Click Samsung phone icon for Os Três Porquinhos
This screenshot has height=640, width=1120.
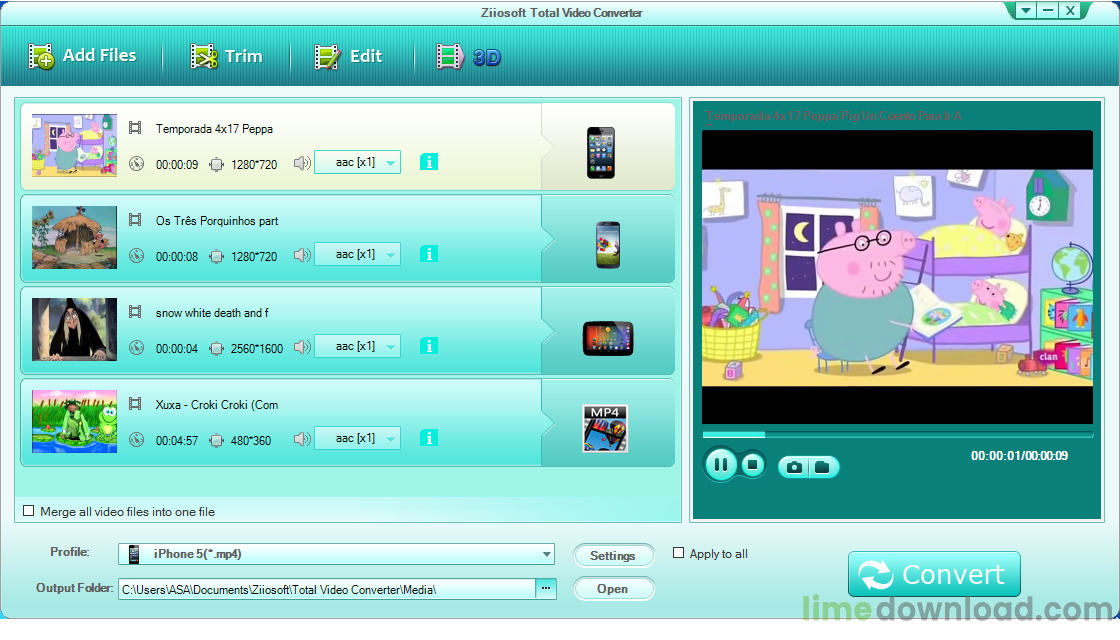[608, 245]
